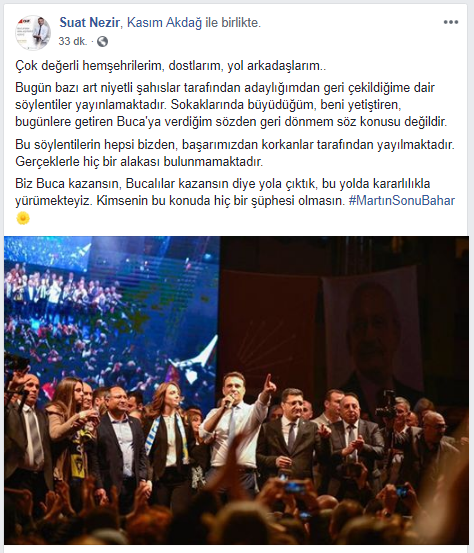Open Suat Nezir's profile picture
This screenshot has height=553, width=474.
[x=32, y=32]
